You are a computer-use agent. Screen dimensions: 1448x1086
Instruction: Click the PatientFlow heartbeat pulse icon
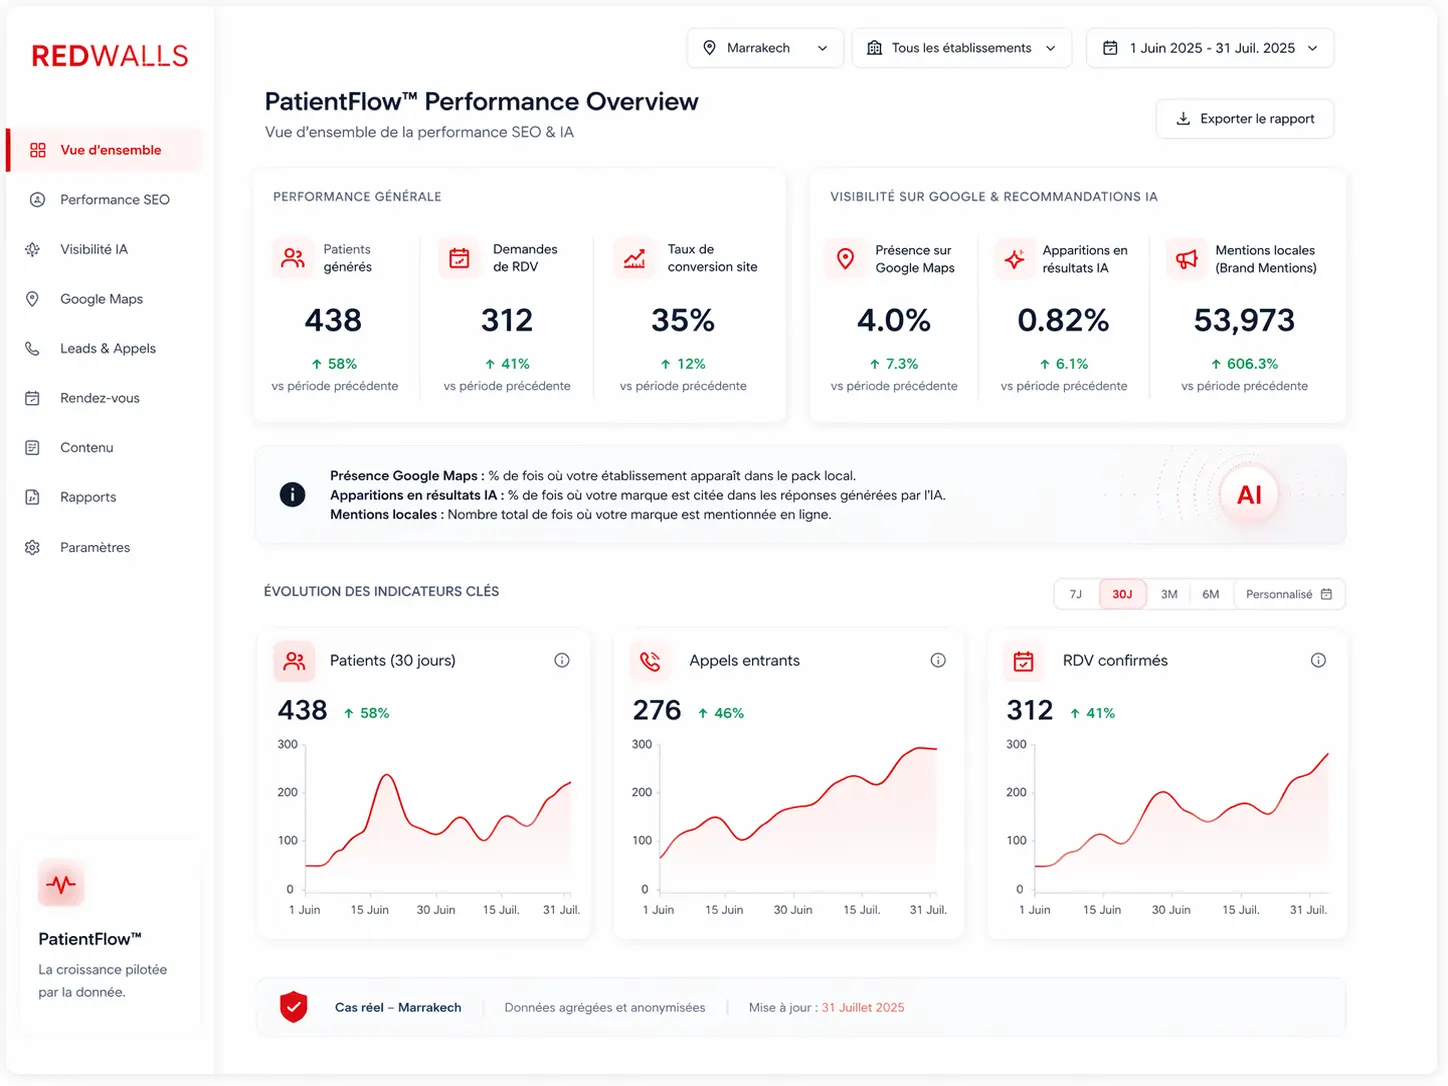(61, 884)
